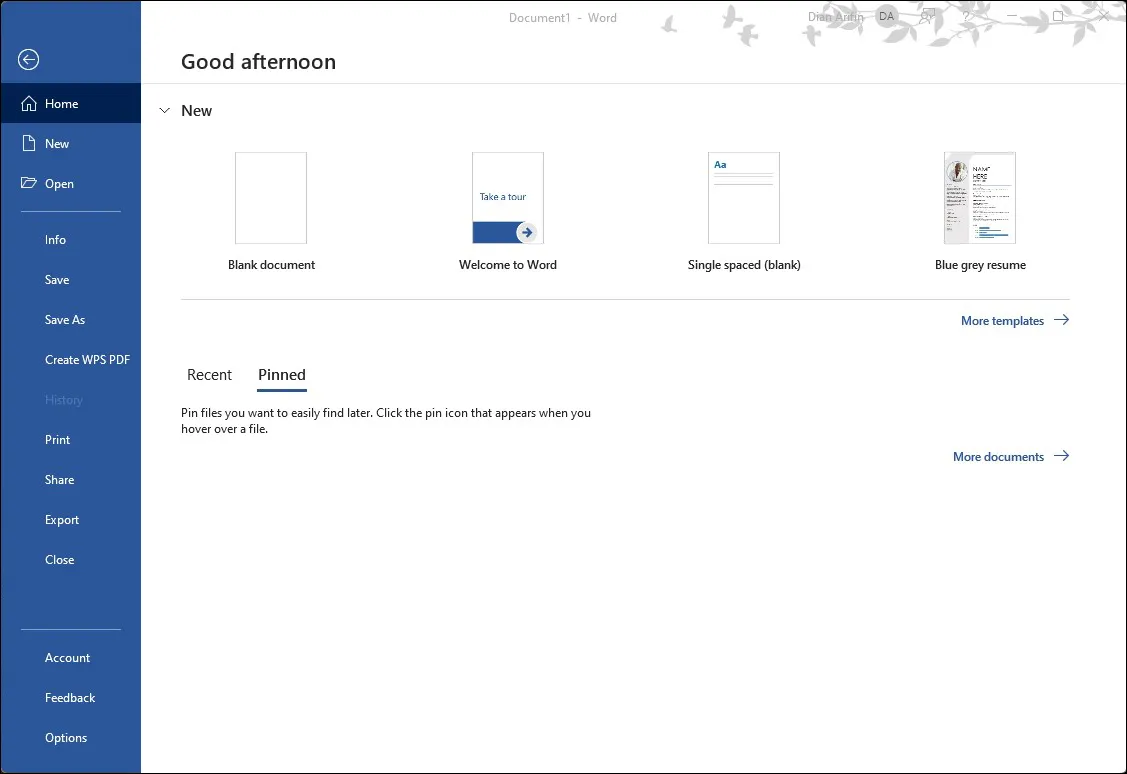Switch to the Recent tab
The image size is (1127, 774).
pos(209,374)
